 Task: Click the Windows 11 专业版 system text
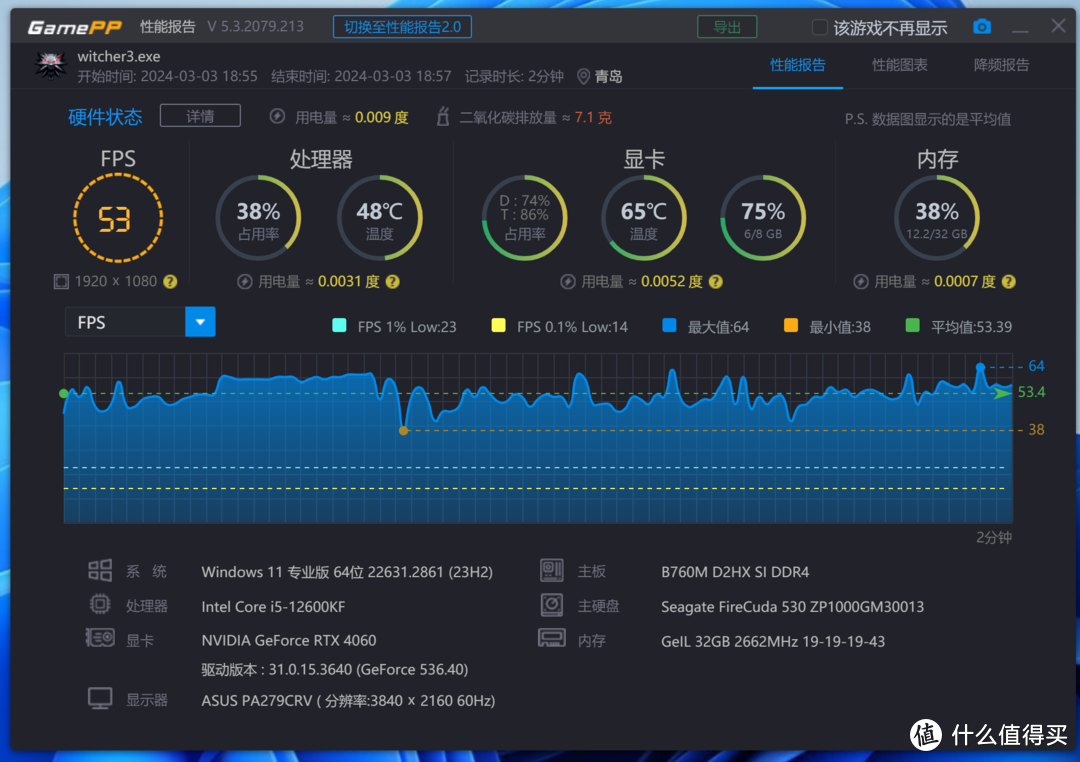coord(346,572)
